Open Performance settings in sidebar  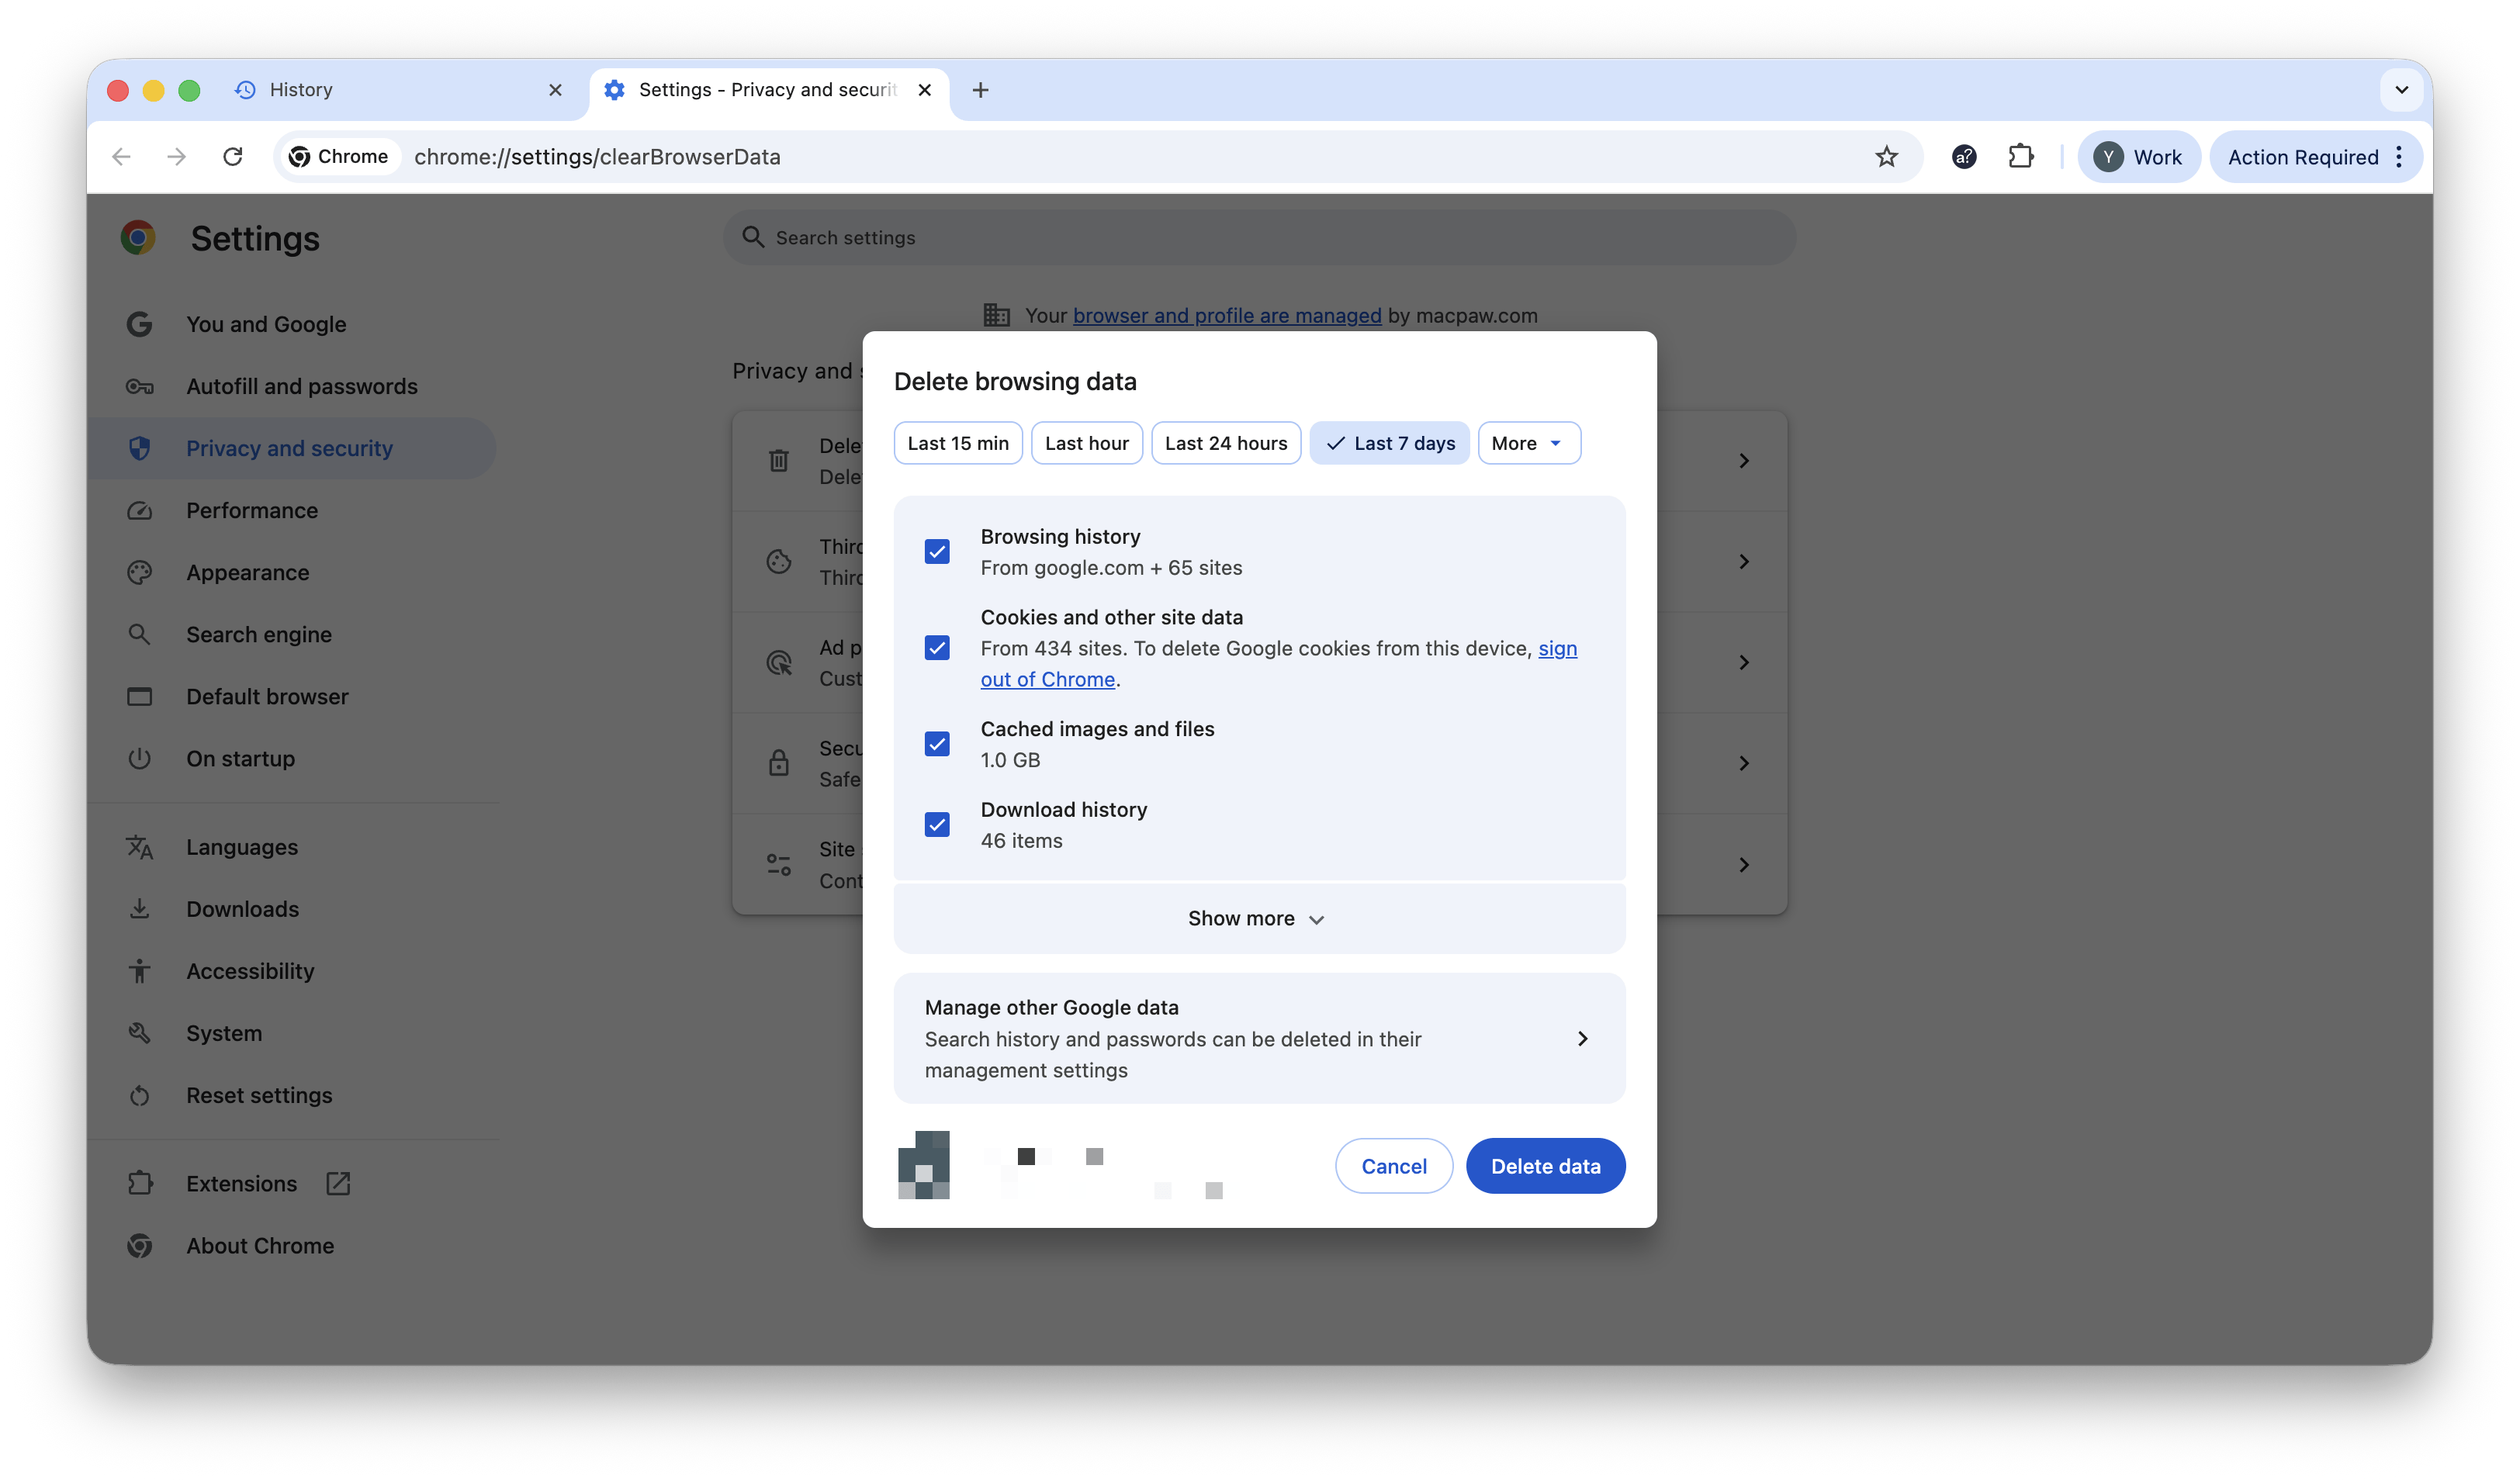coord(251,510)
